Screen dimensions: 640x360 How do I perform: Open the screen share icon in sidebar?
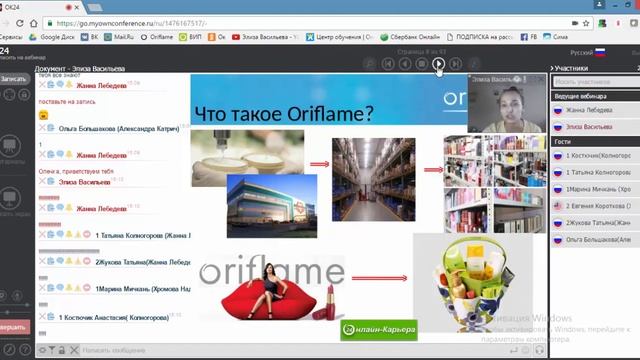[10, 198]
